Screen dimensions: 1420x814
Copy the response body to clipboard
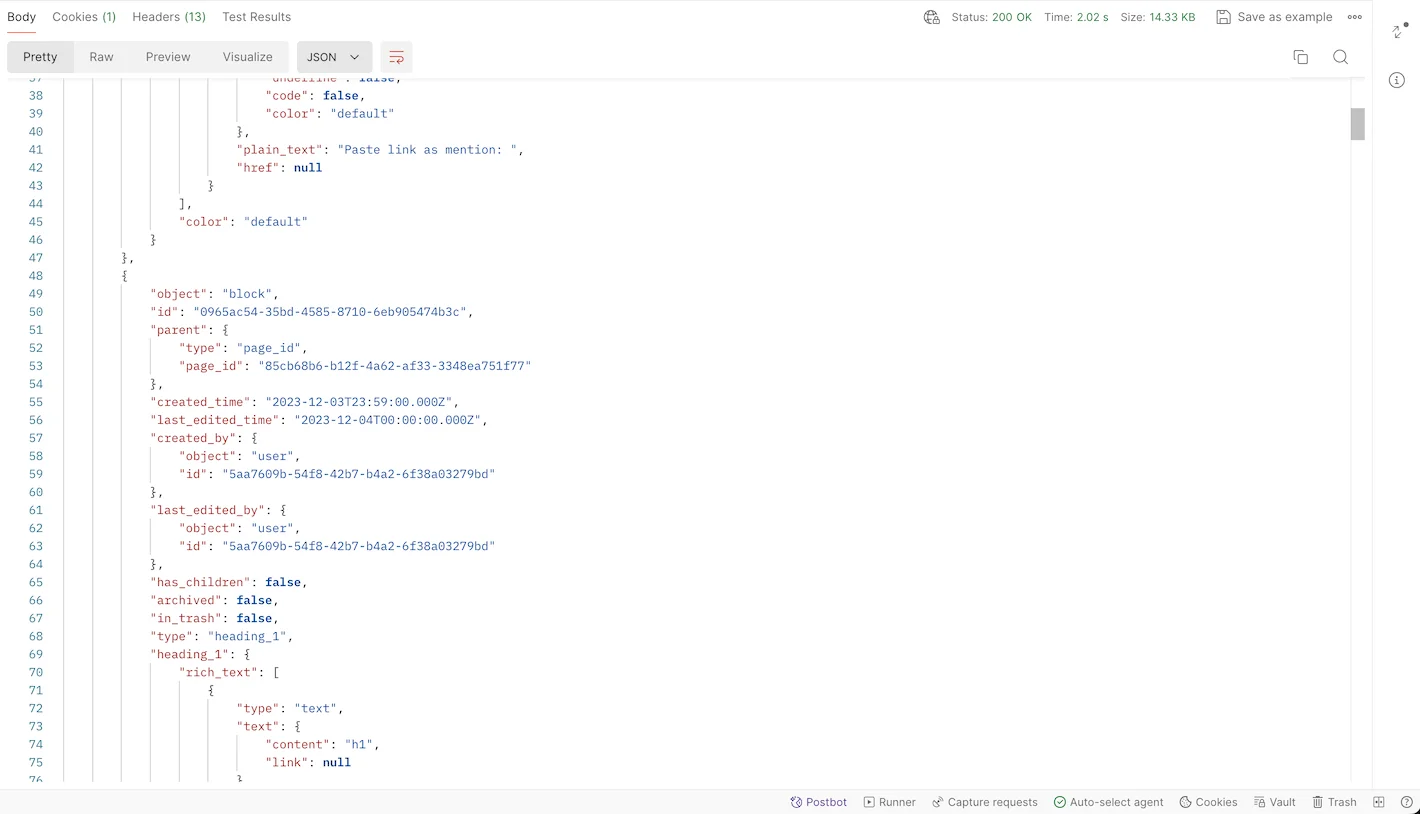[1300, 57]
